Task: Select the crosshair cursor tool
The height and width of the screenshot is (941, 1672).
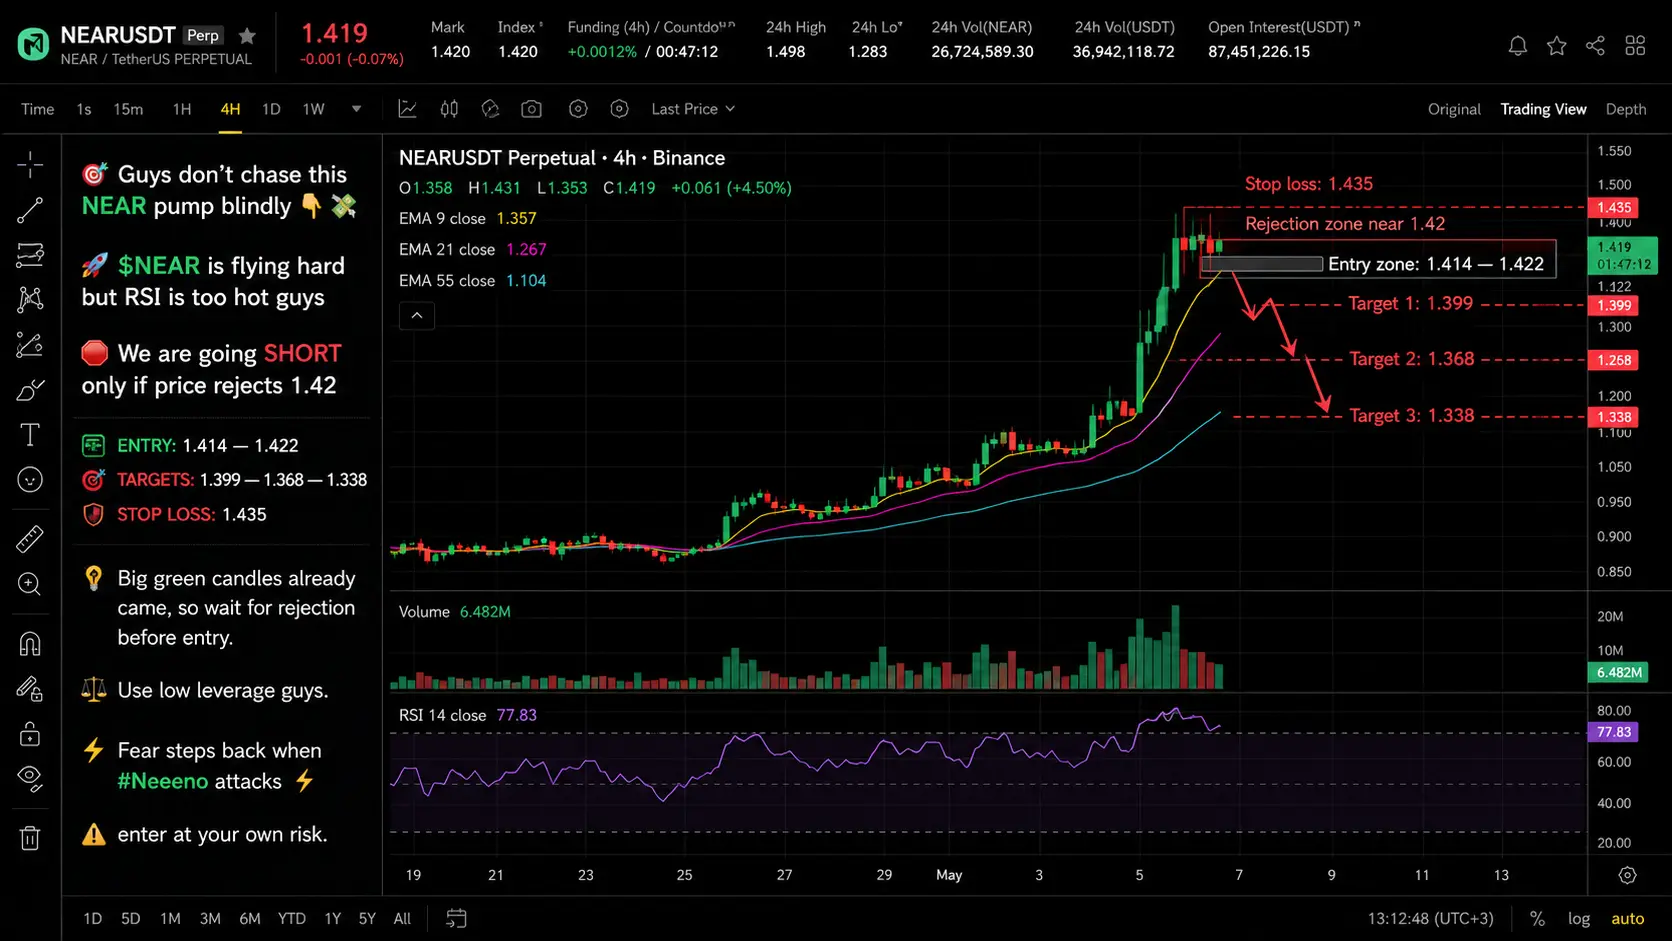Action: tap(30, 164)
